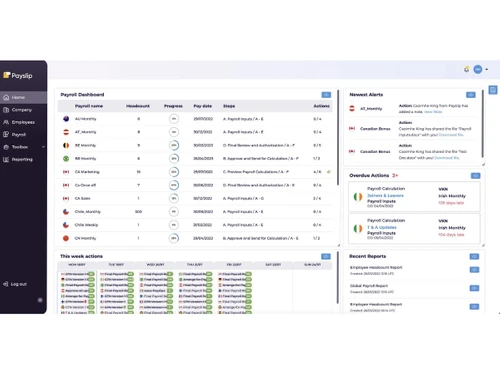
Task: Click the Overdue Actions 3+ count badge
Action: pyautogui.click(x=395, y=176)
